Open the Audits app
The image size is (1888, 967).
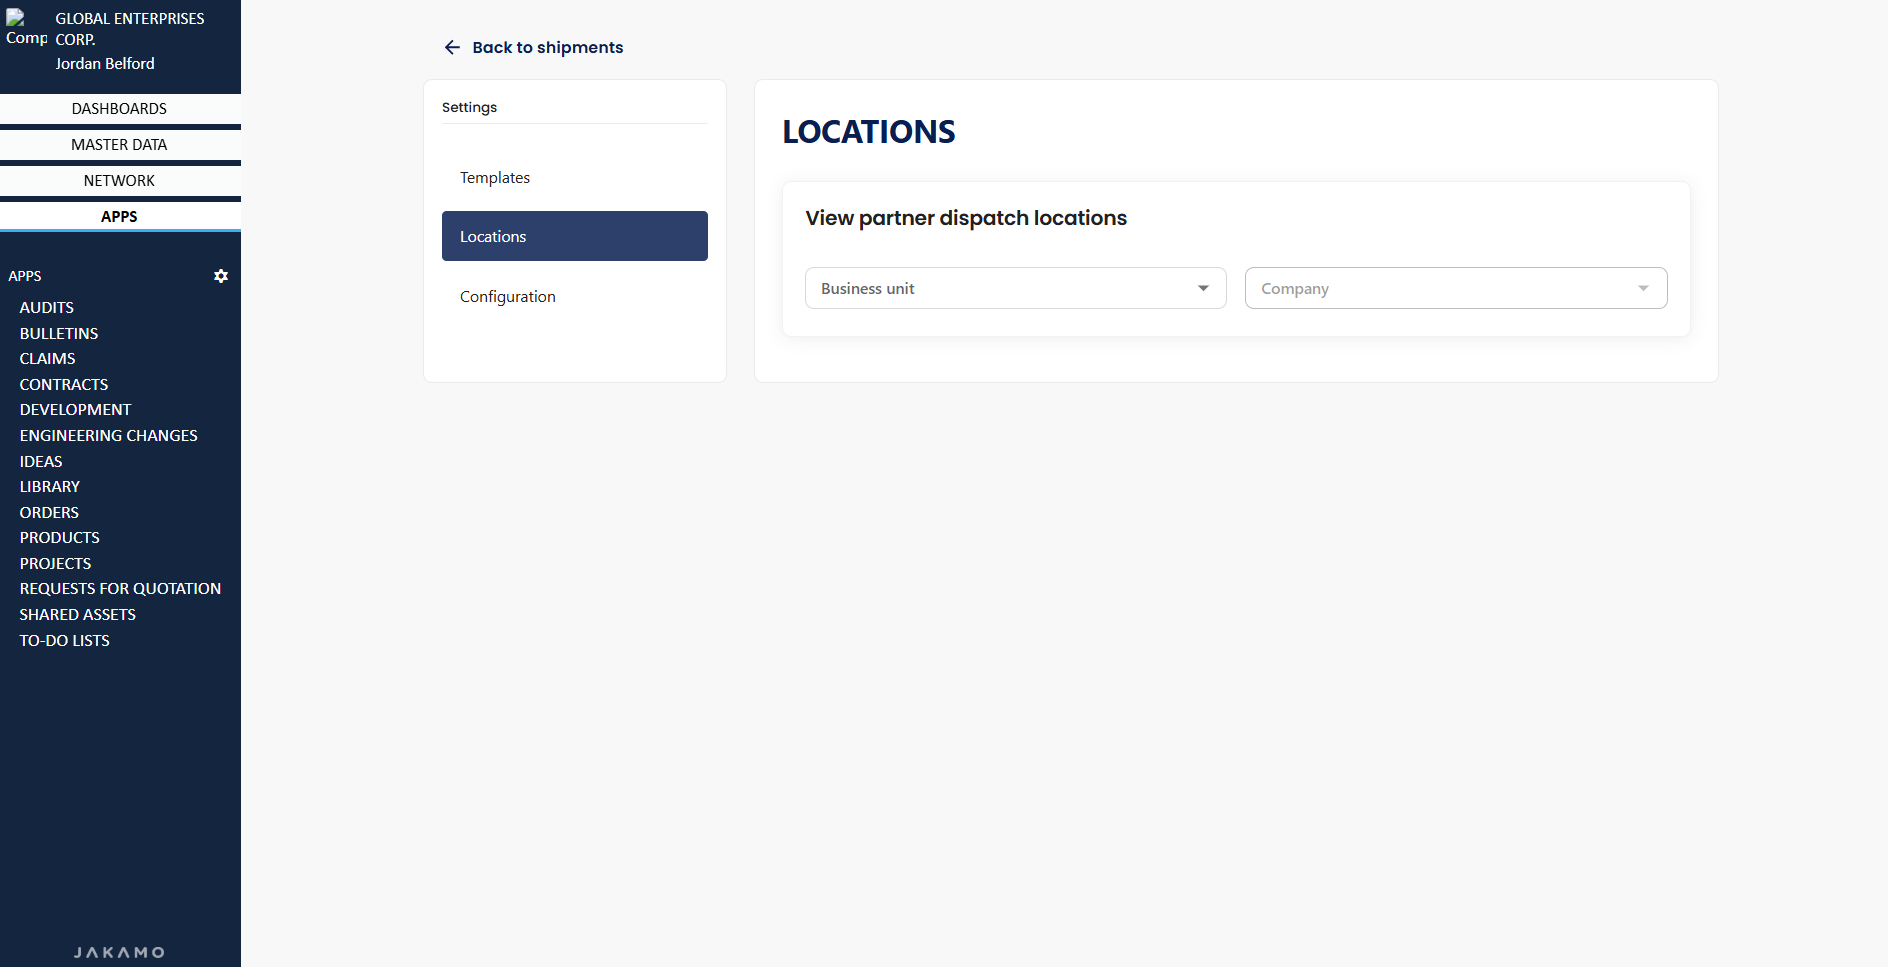47,307
